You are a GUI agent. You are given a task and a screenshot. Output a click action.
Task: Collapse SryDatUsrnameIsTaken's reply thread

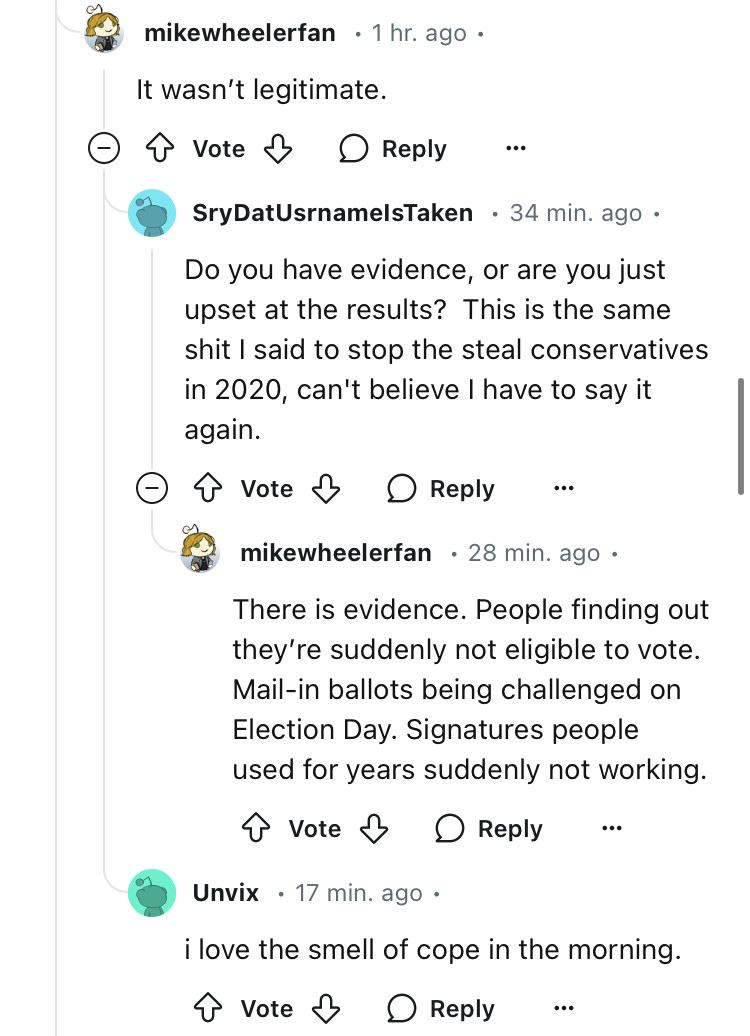[x=152, y=489]
